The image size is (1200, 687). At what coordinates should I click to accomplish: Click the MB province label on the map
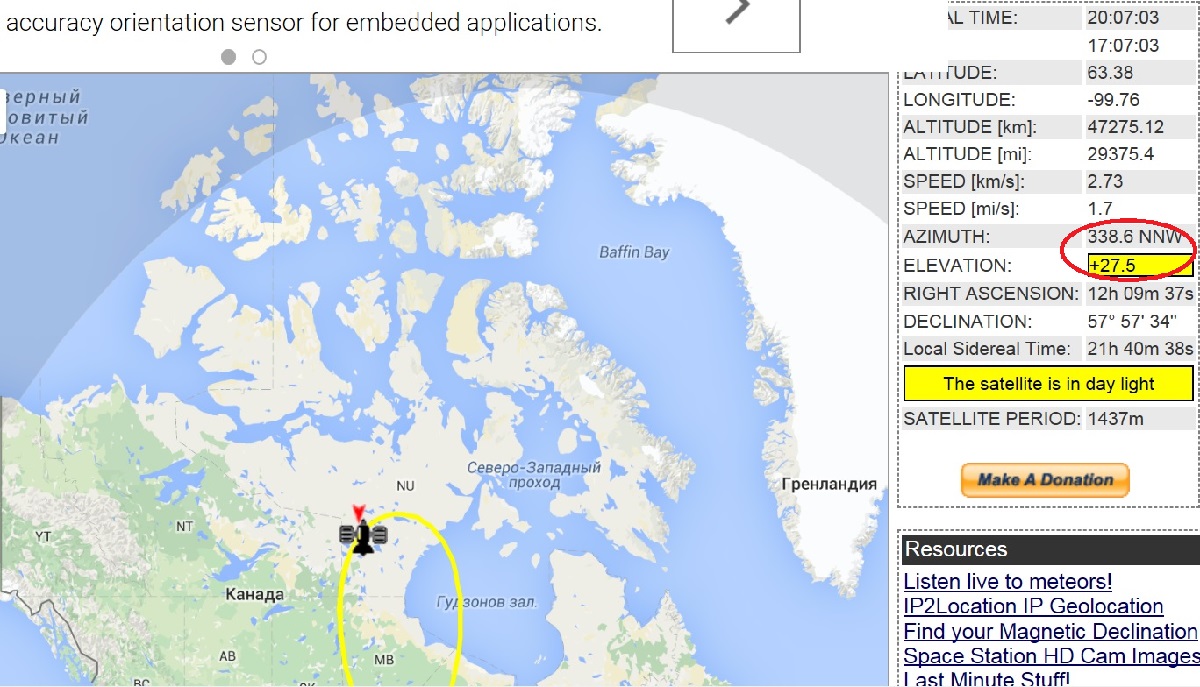(x=384, y=660)
